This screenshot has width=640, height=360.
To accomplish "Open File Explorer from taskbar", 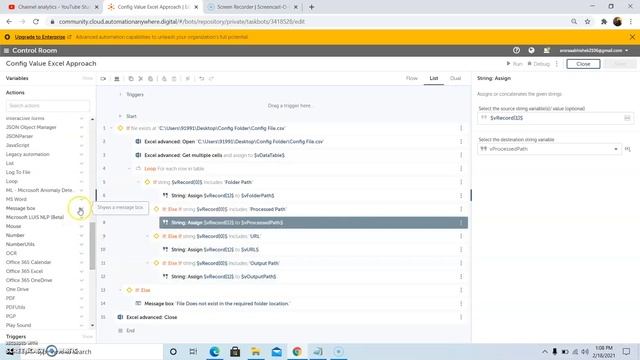I will tap(256, 351).
